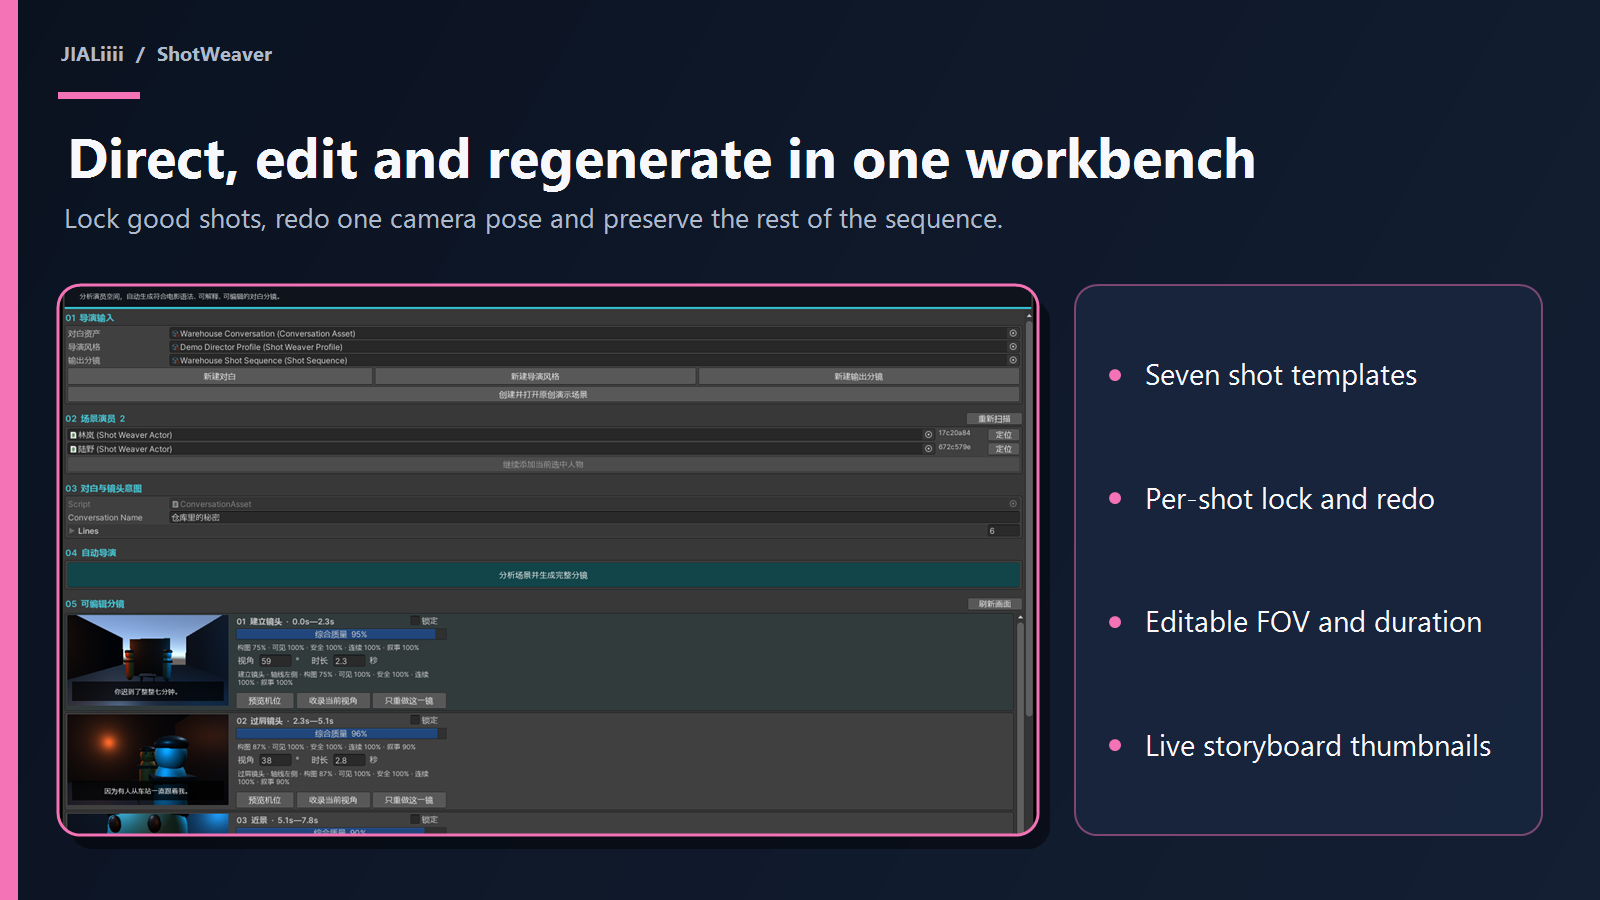
Task: Click 只重做这一镜 for shot 02
Action: (409, 800)
